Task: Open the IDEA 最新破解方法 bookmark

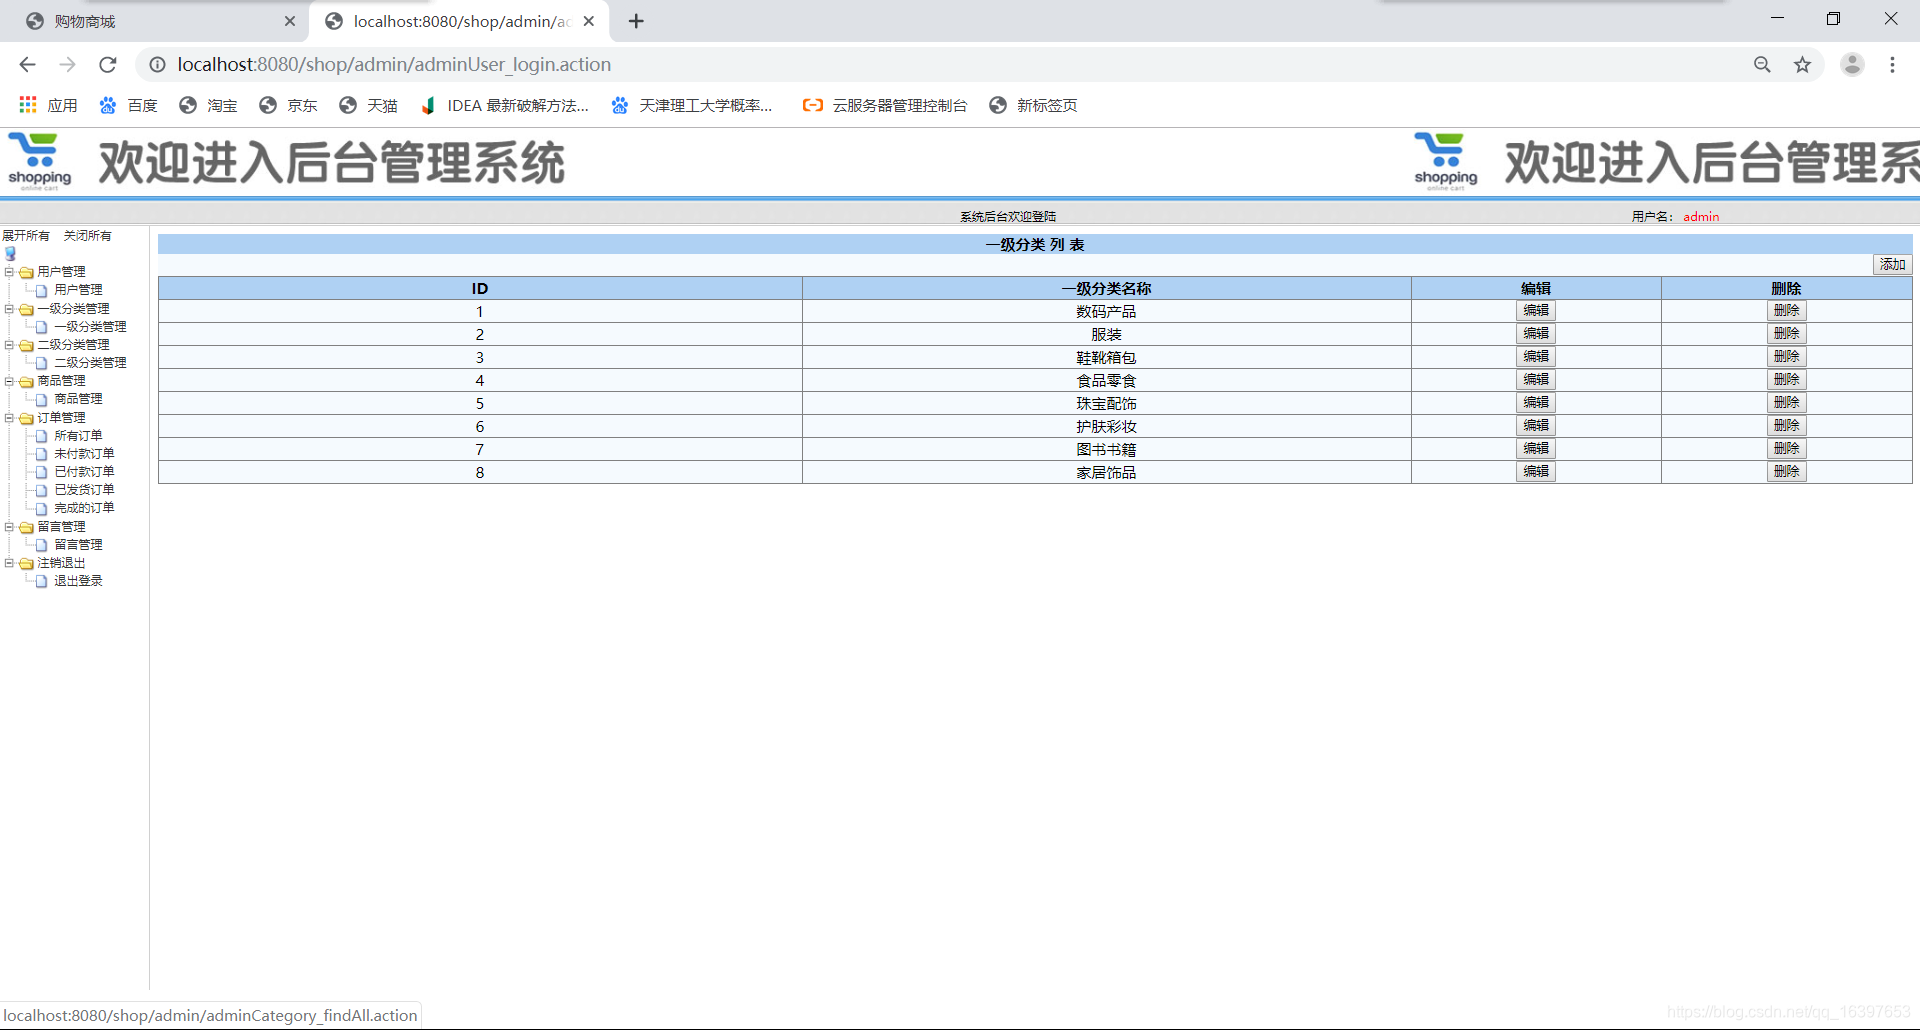Action: [504, 105]
